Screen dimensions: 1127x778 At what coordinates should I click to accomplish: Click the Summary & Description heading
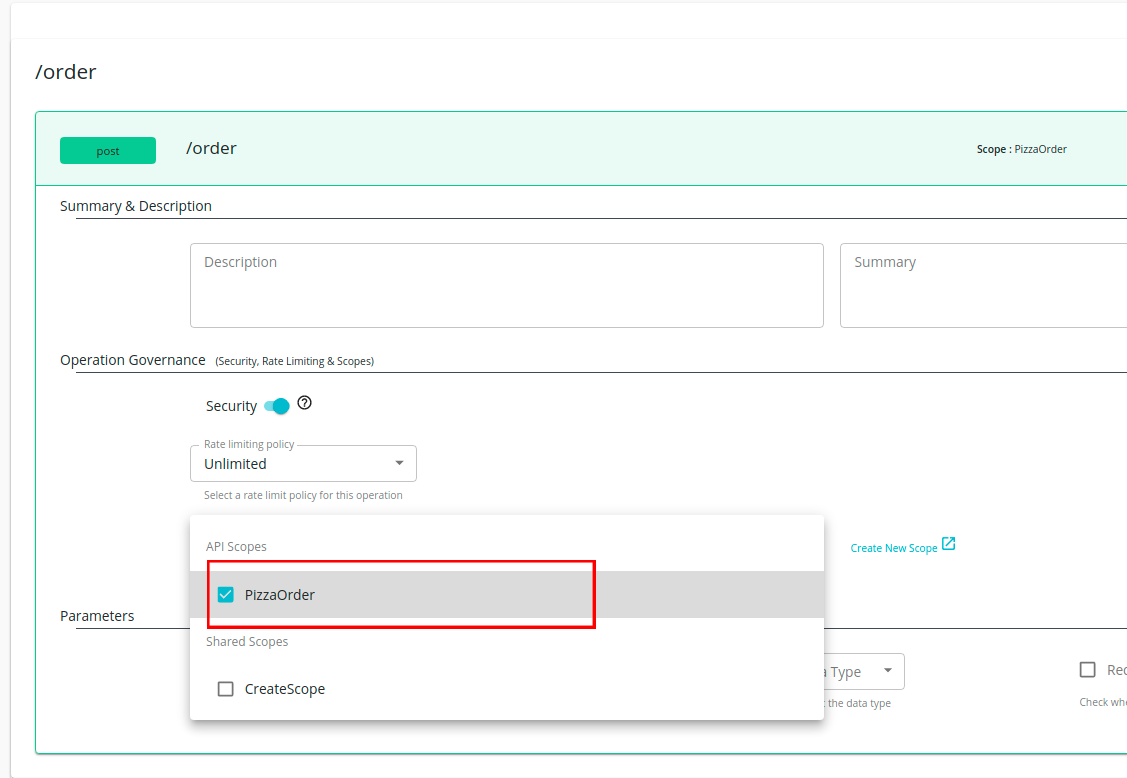[135, 206]
